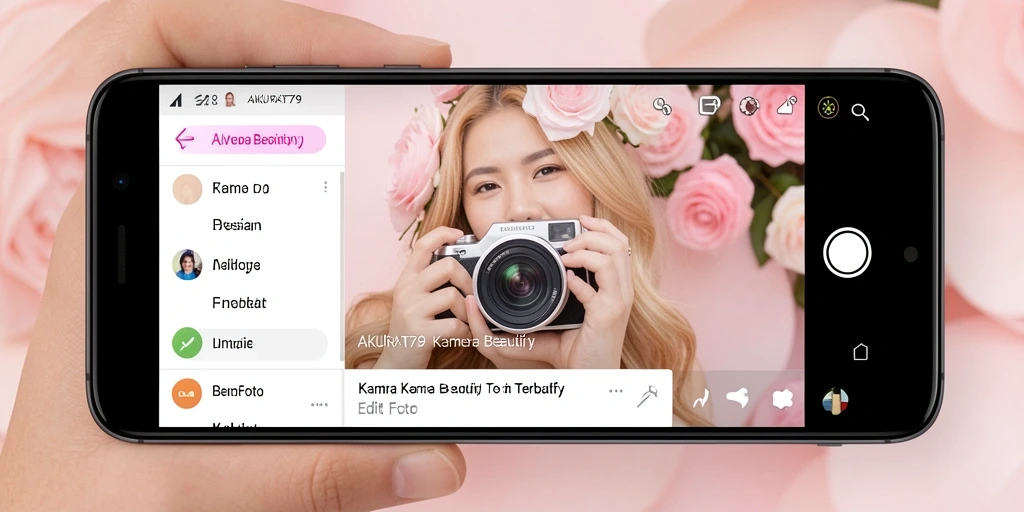Image resolution: width=1024 pixels, height=512 pixels.
Task: Click the AKURAT79 Kamera Beauty watermark caption
Action: coord(446,342)
